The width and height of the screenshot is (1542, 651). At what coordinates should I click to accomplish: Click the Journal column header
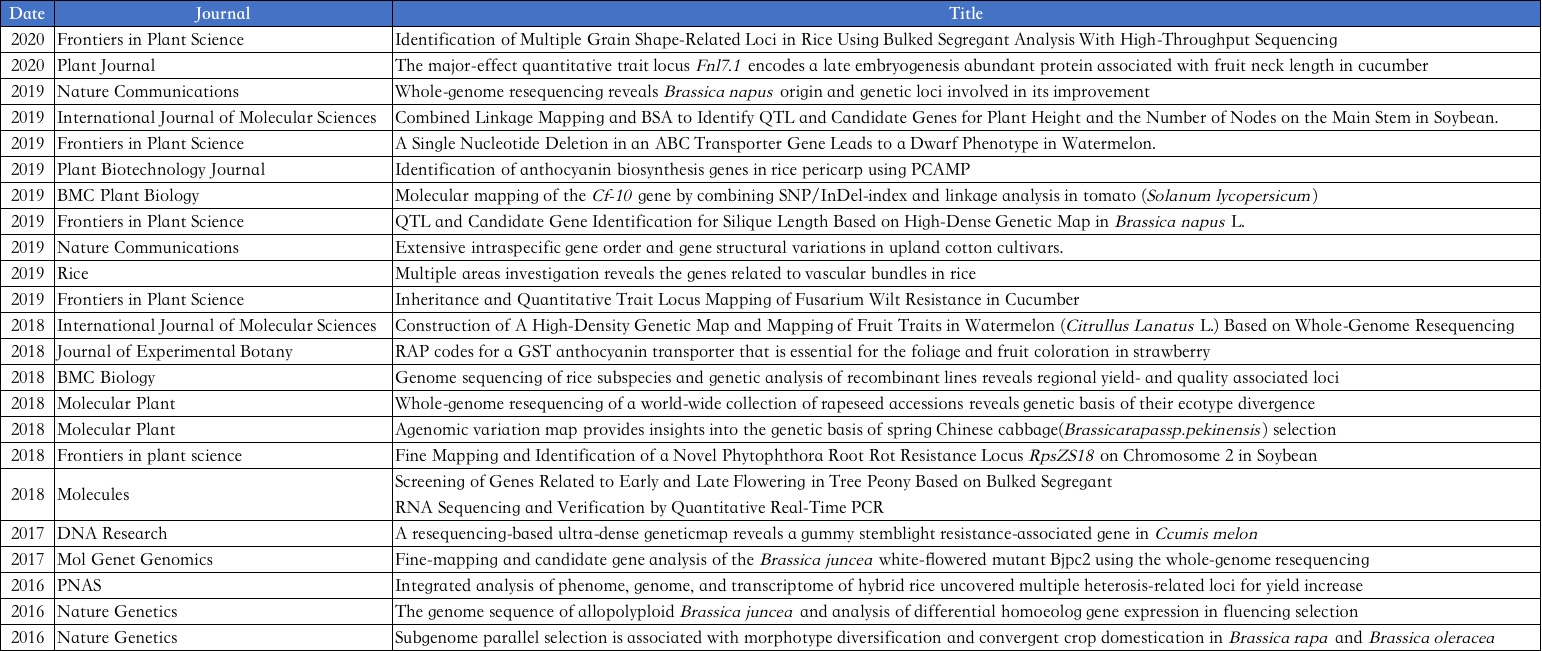[x=223, y=14]
